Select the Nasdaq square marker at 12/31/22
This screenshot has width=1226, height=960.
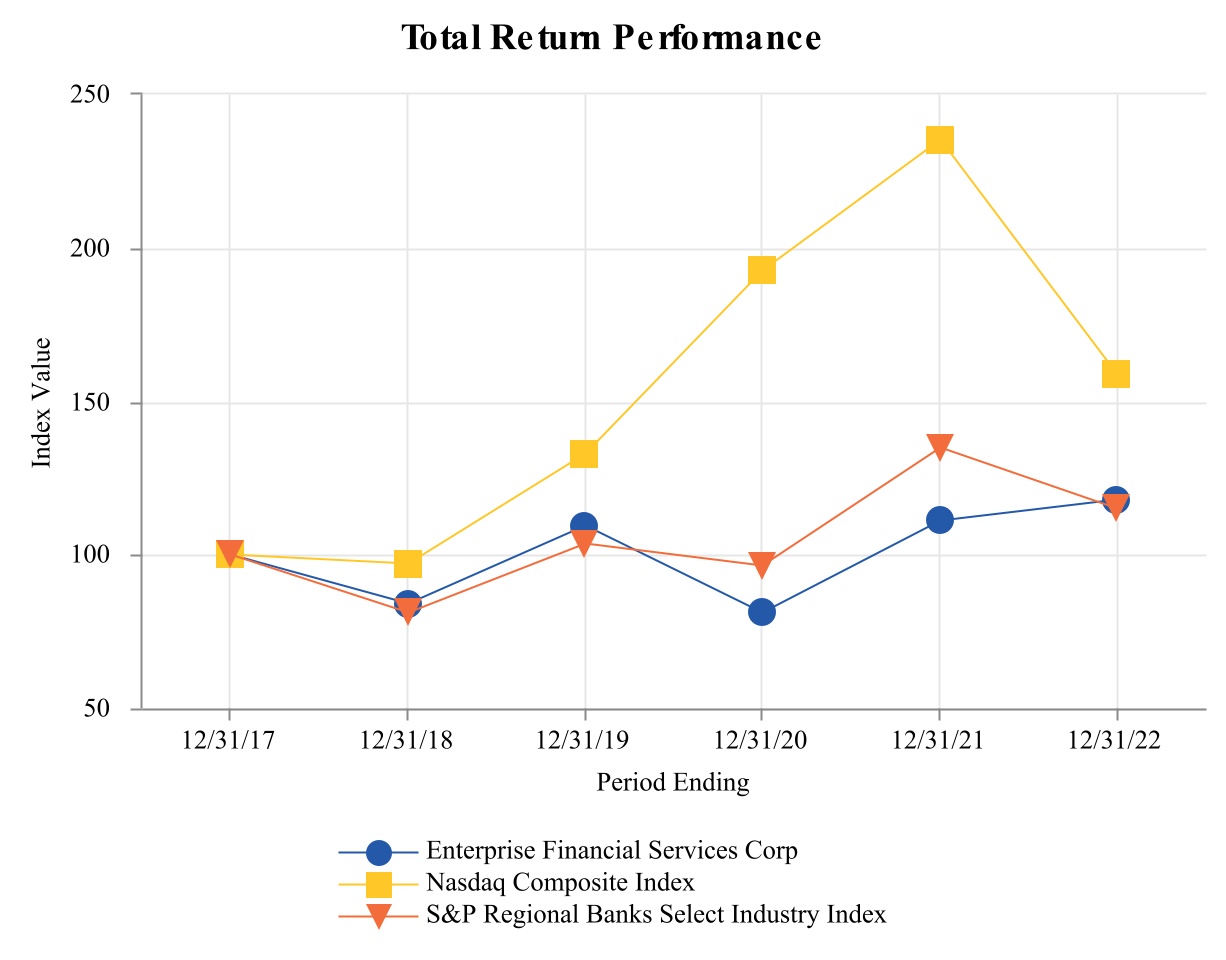pos(1116,373)
